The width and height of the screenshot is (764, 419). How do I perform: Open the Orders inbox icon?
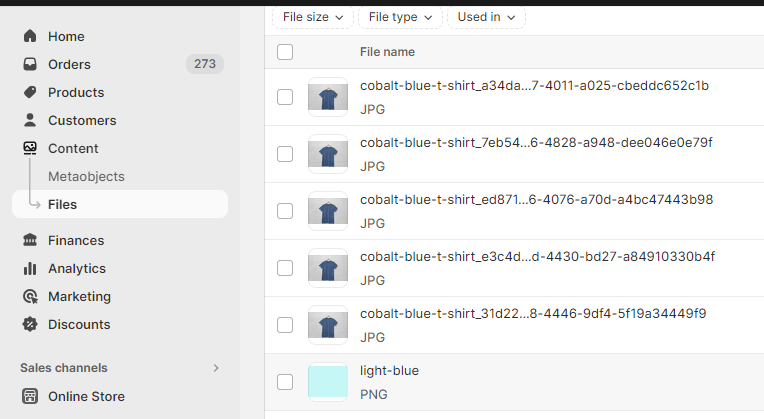point(29,64)
